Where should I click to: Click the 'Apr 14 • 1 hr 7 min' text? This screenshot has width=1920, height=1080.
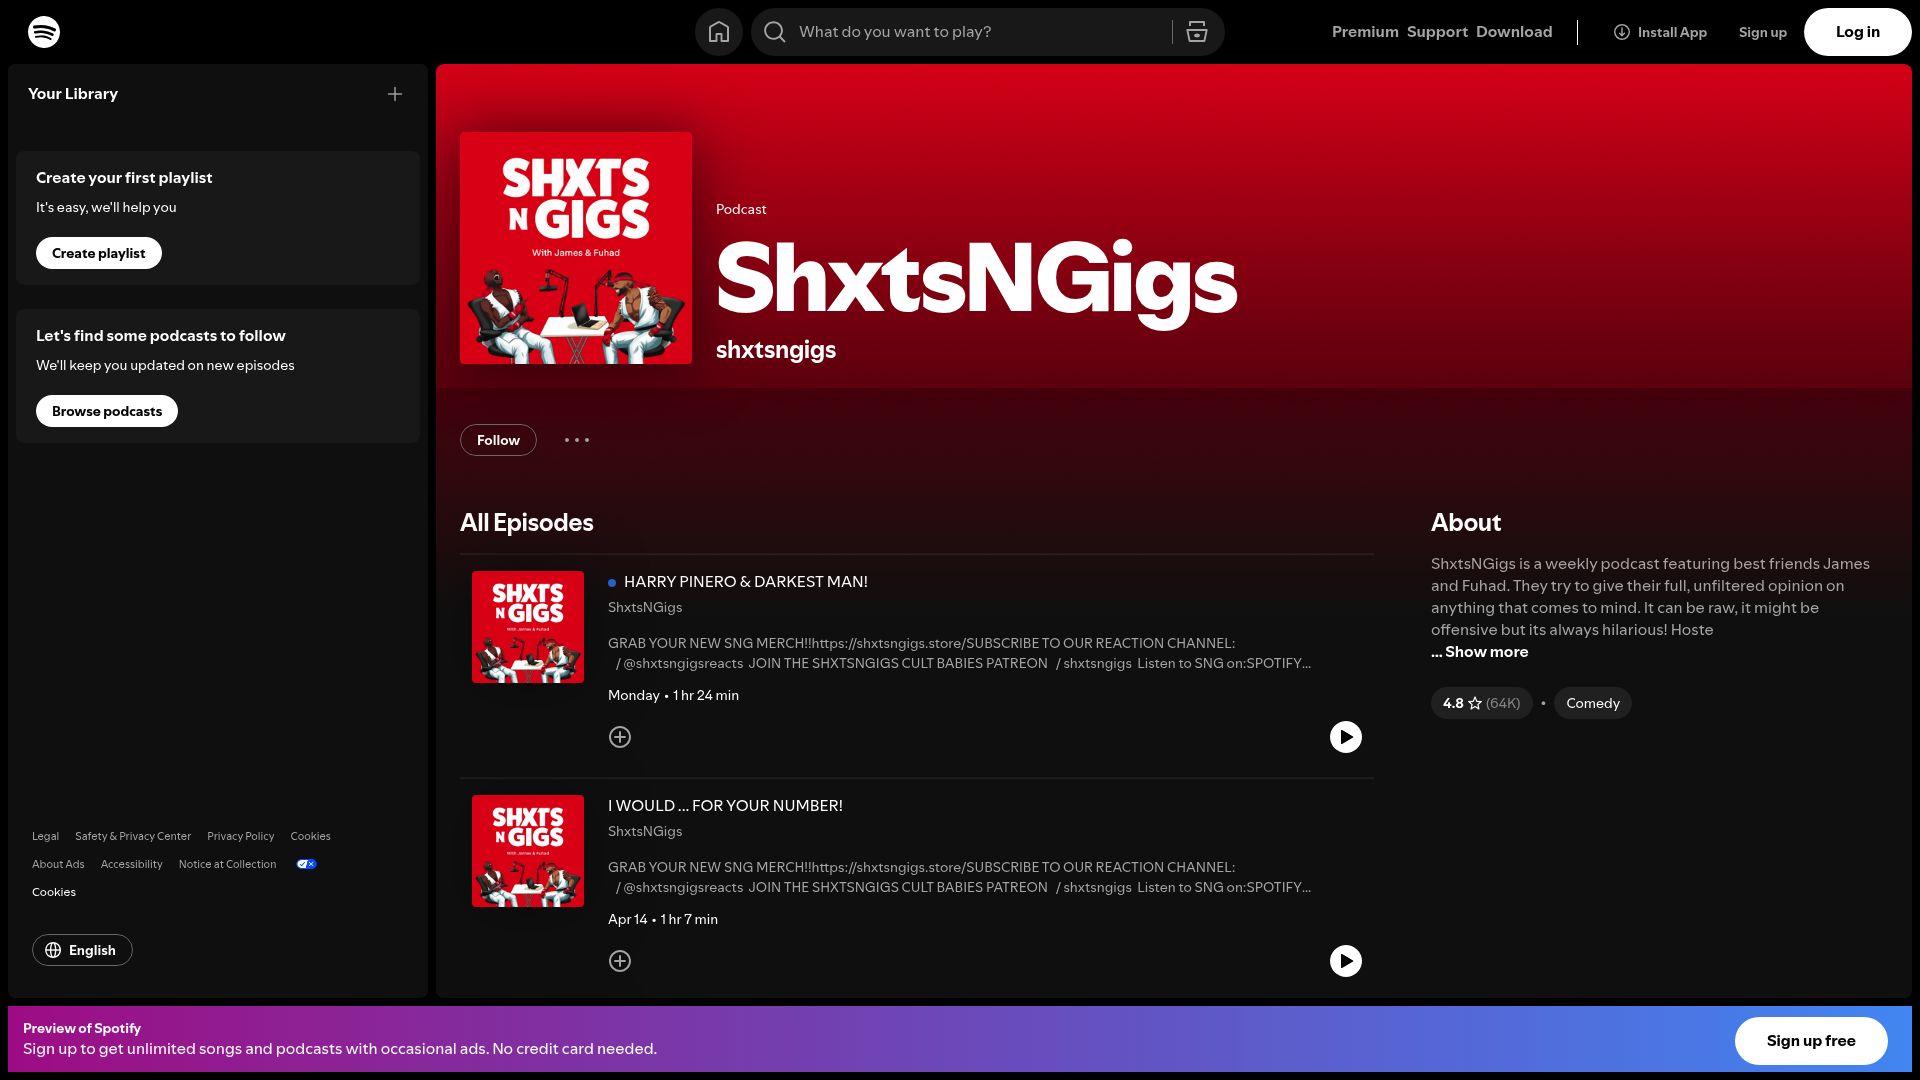click(663, 920)
